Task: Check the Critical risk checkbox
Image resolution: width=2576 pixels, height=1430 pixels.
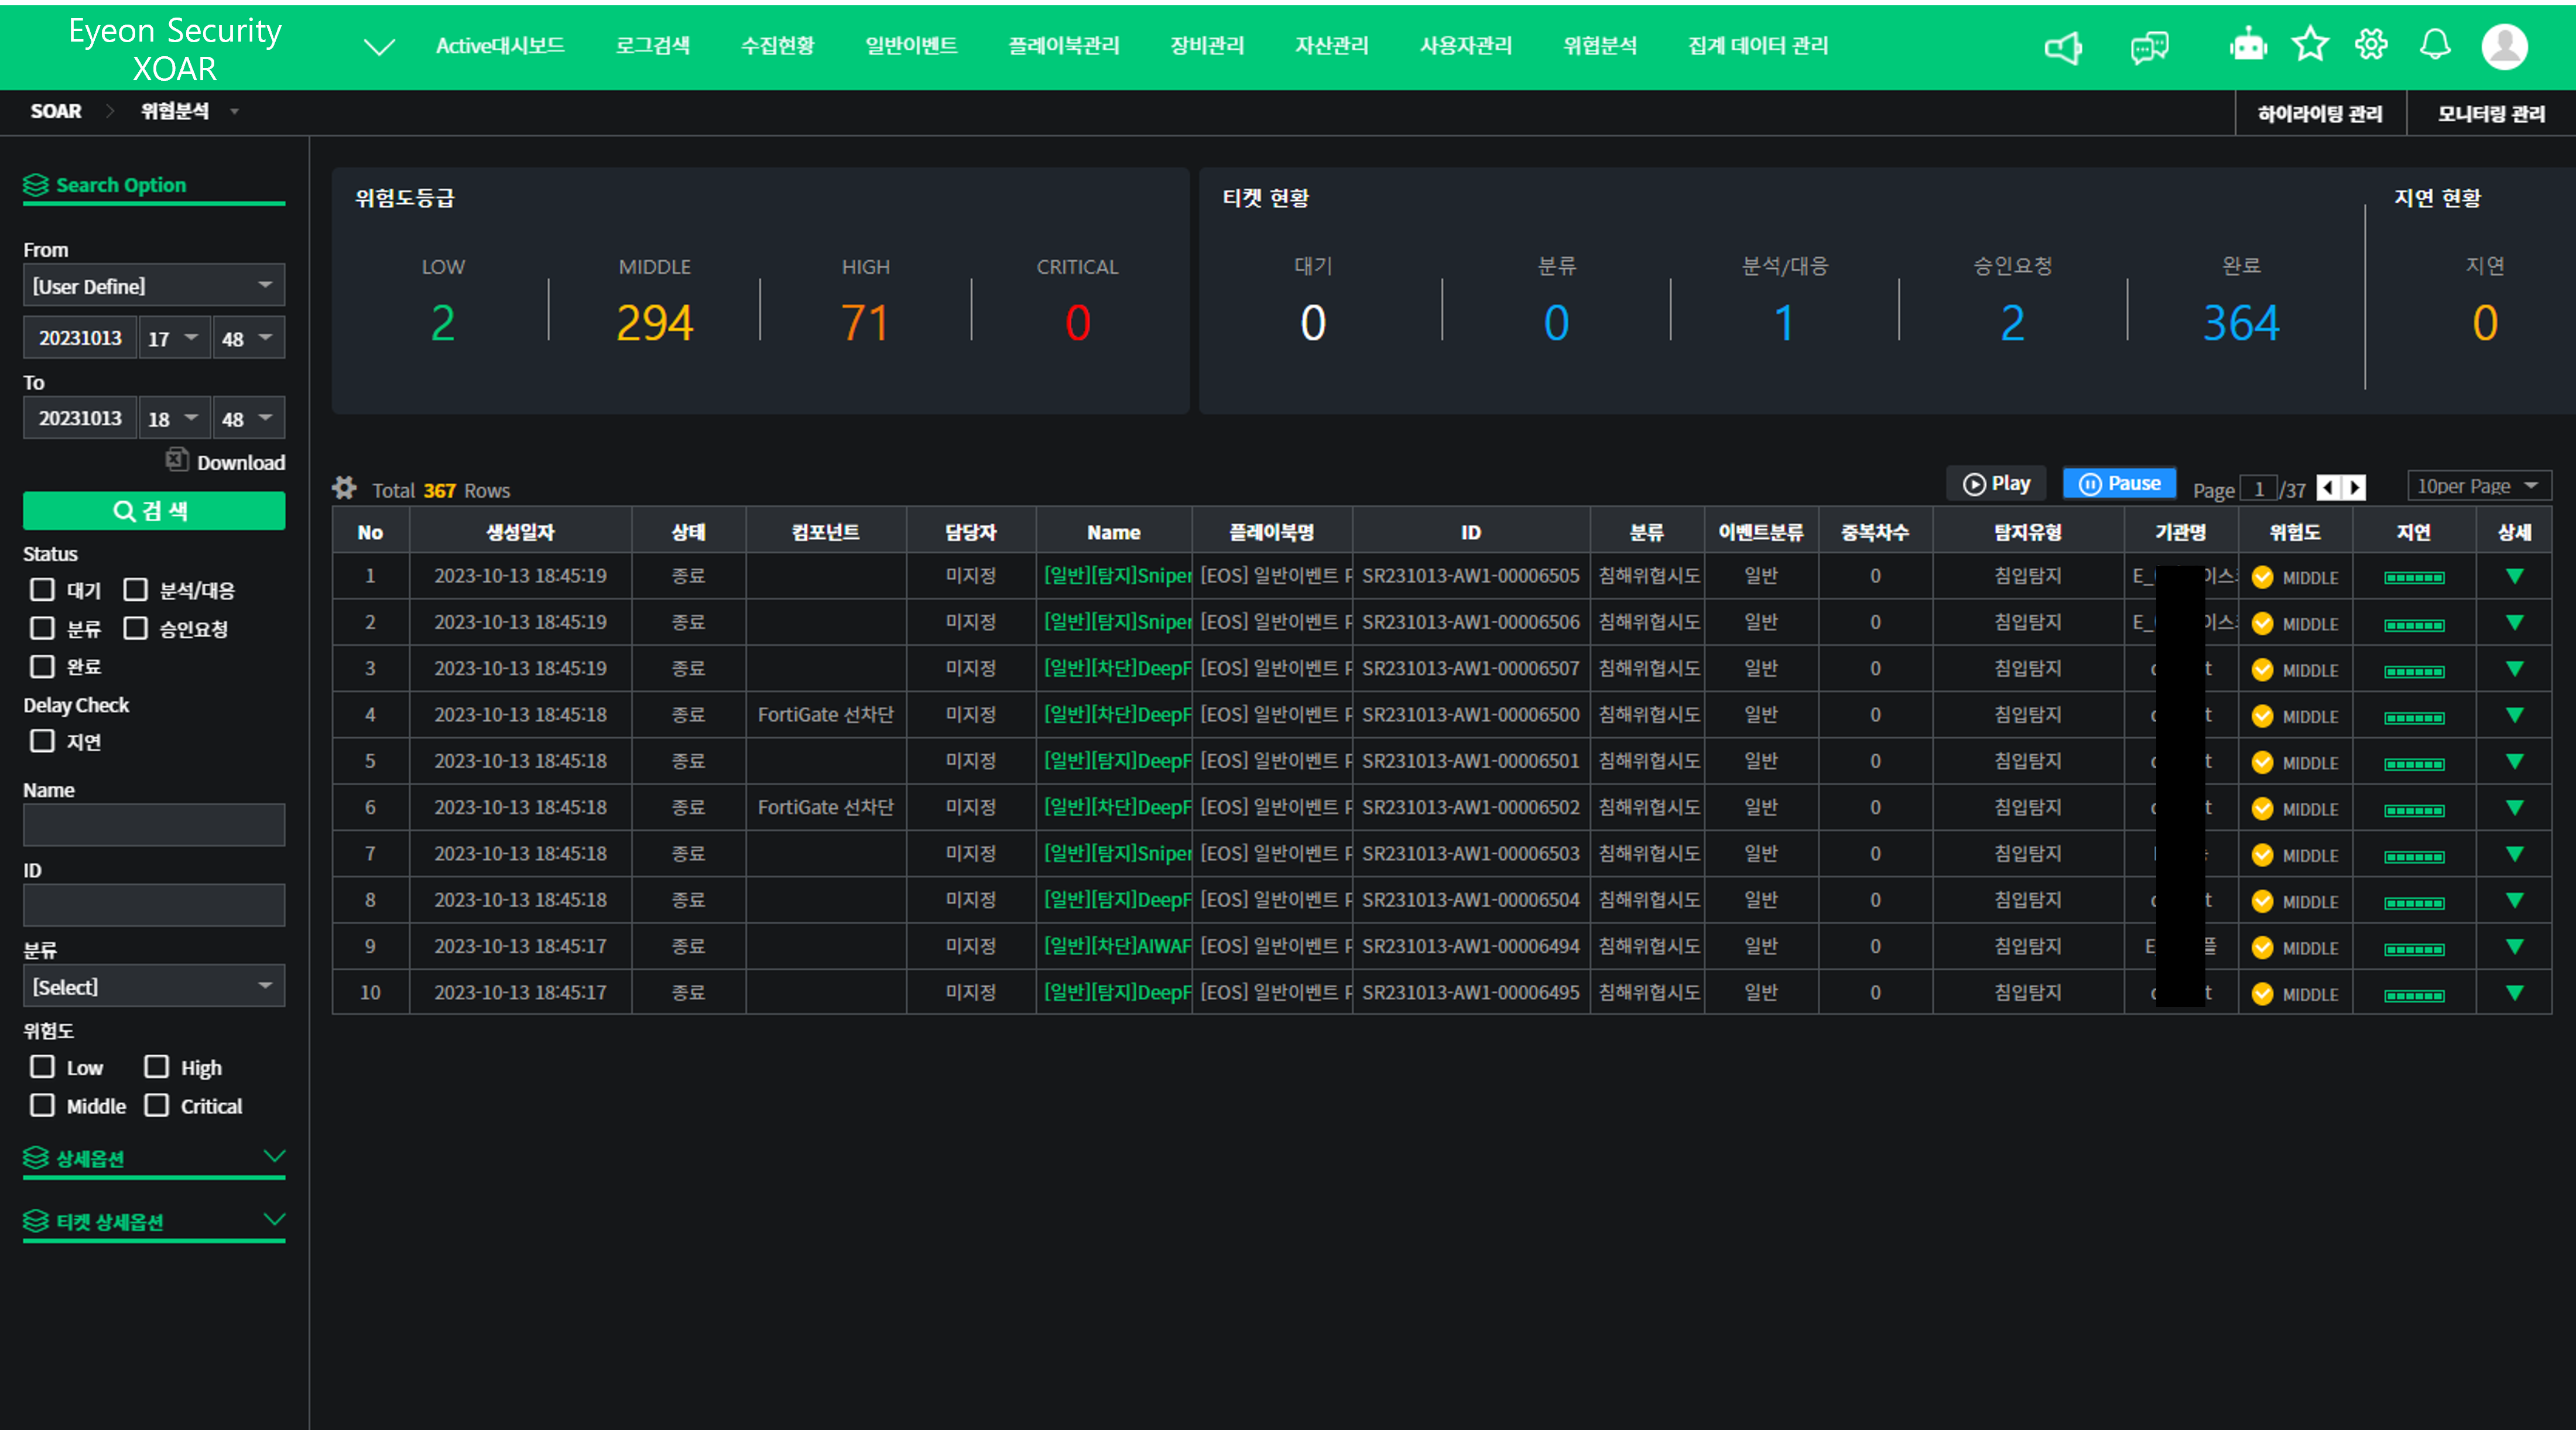Action: pos(156,1105)
